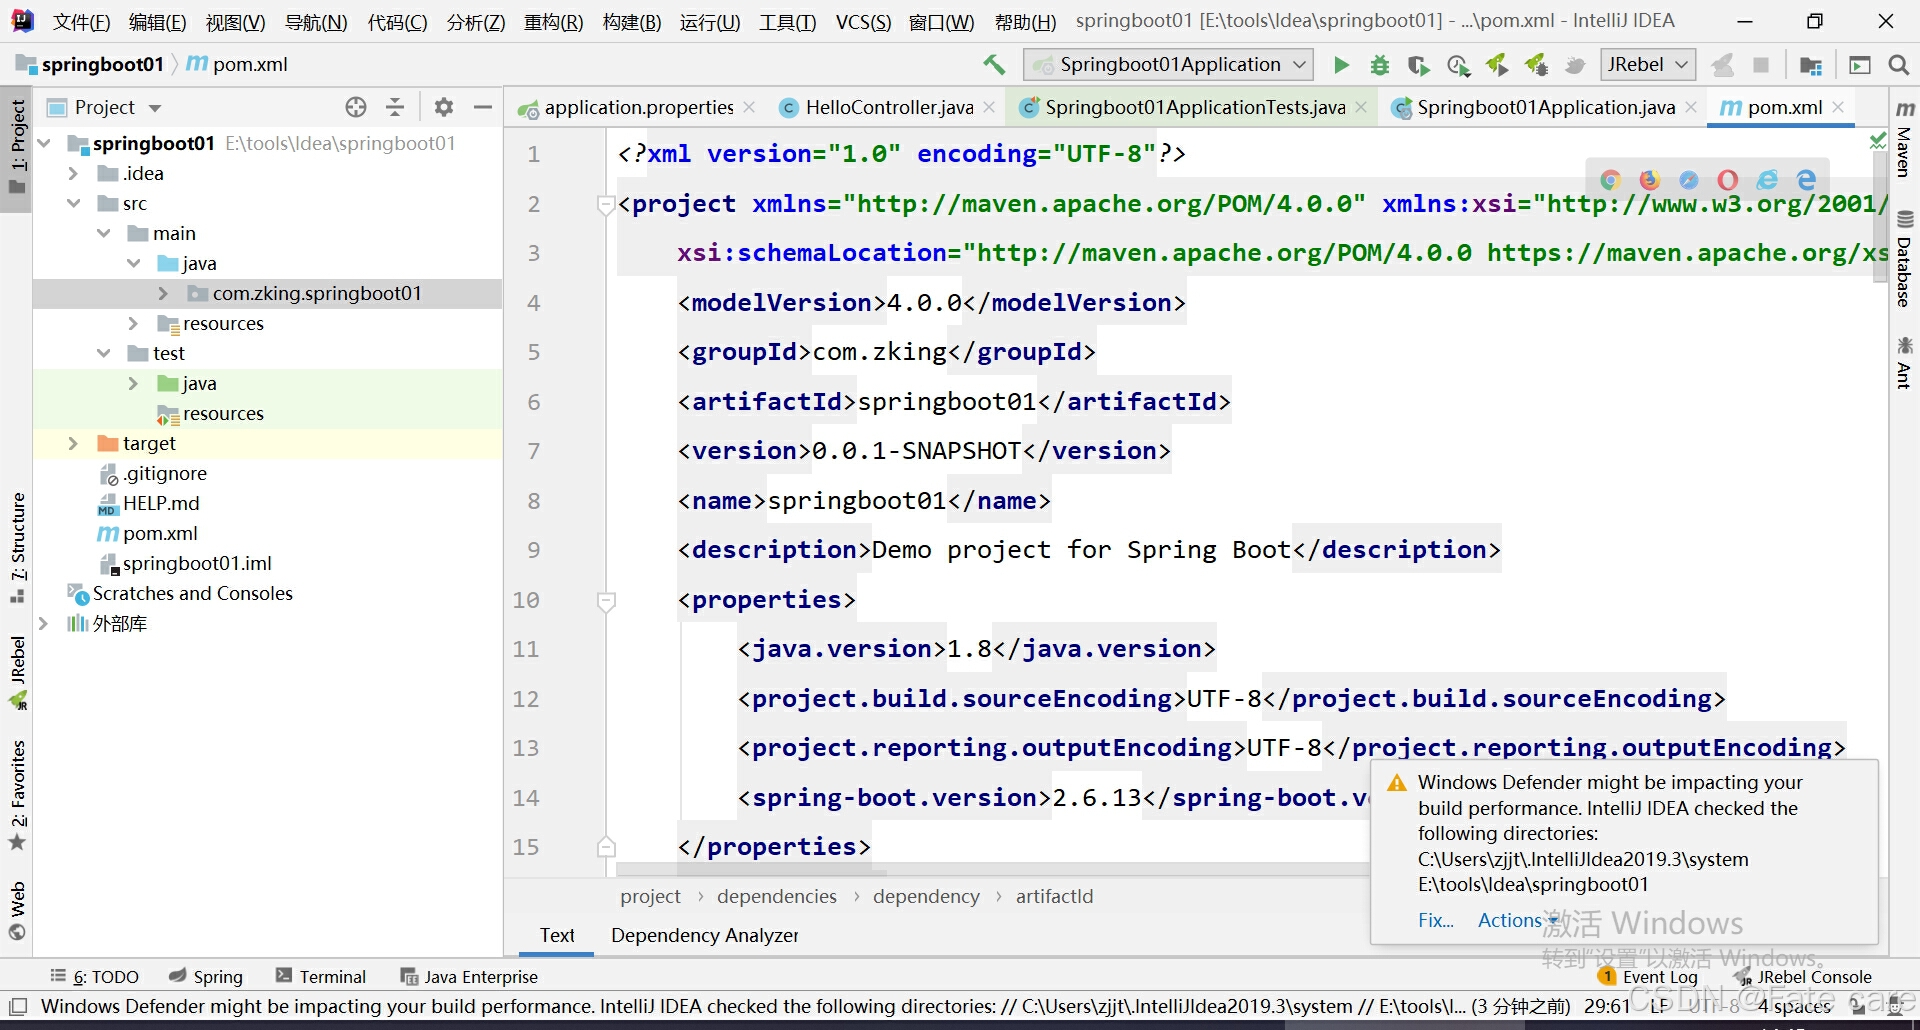Click the run anything layout icon in toolbar
Image resolution: width=1920 pixels, height=1030 pixels.
click(1860, 65)
